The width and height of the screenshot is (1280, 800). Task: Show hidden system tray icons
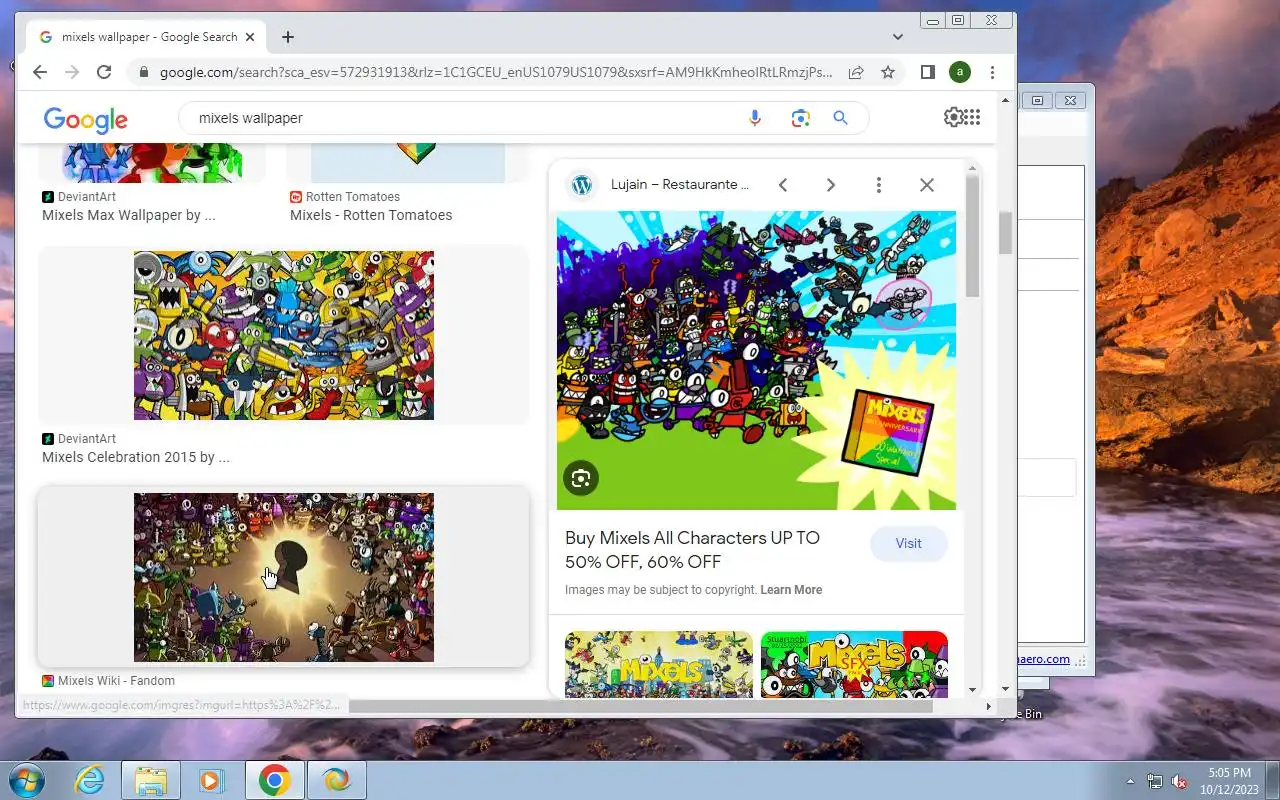point(1131,781)
